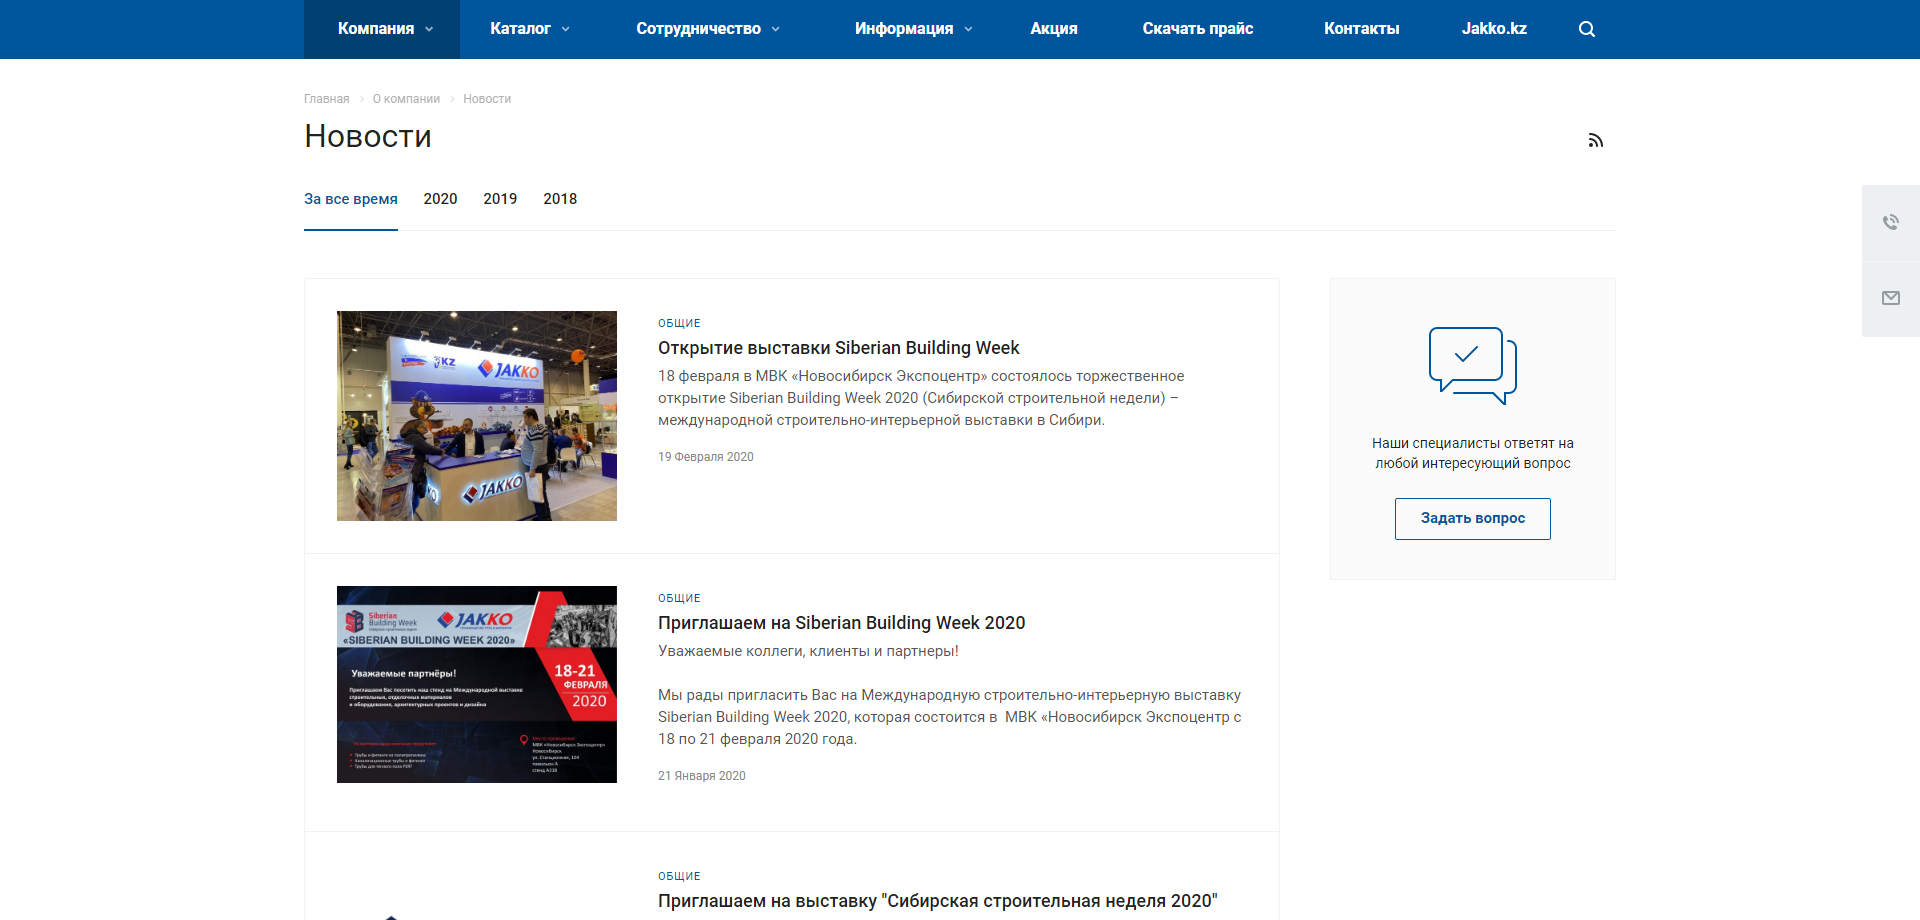
Task: Open the Сотрудничество menu item
Action: point(698,29)
